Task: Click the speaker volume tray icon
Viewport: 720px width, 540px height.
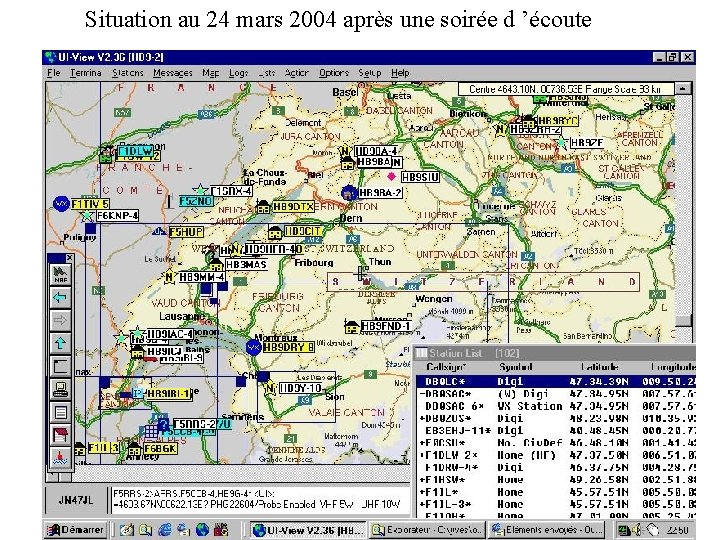Action: pos(636,529)
